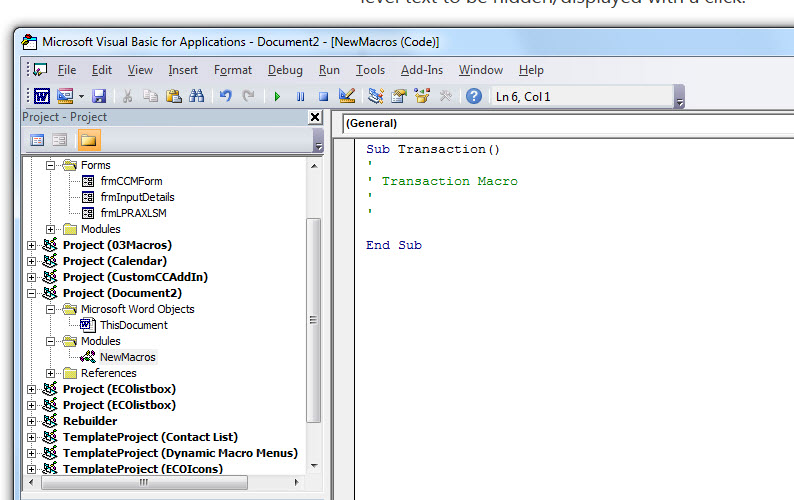Expand the References folder

tap(50, 373)
